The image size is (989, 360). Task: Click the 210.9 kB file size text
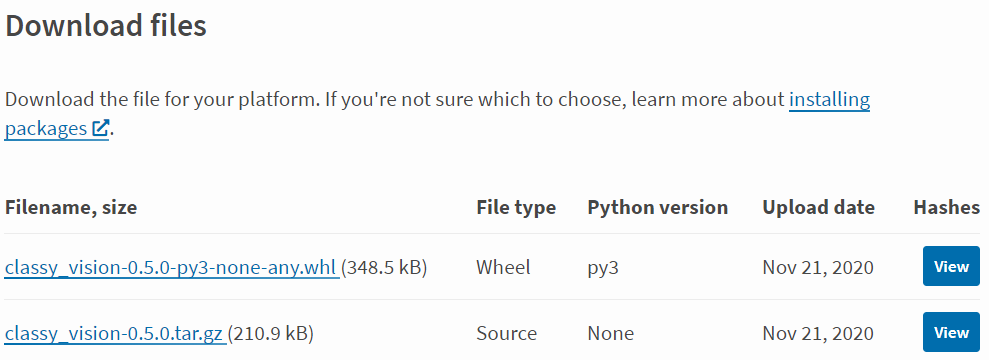click(270, 333)
